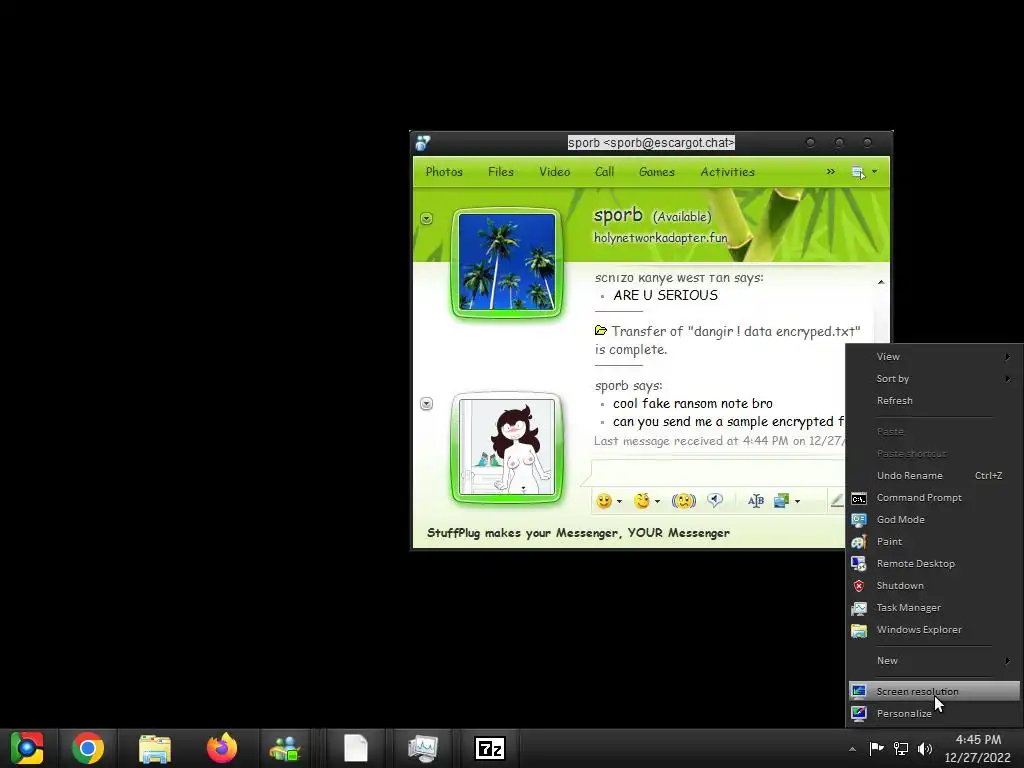The image size is (1024, 768).
Task: Click the Paint palette icon
Action: click(x=859, y=542)
